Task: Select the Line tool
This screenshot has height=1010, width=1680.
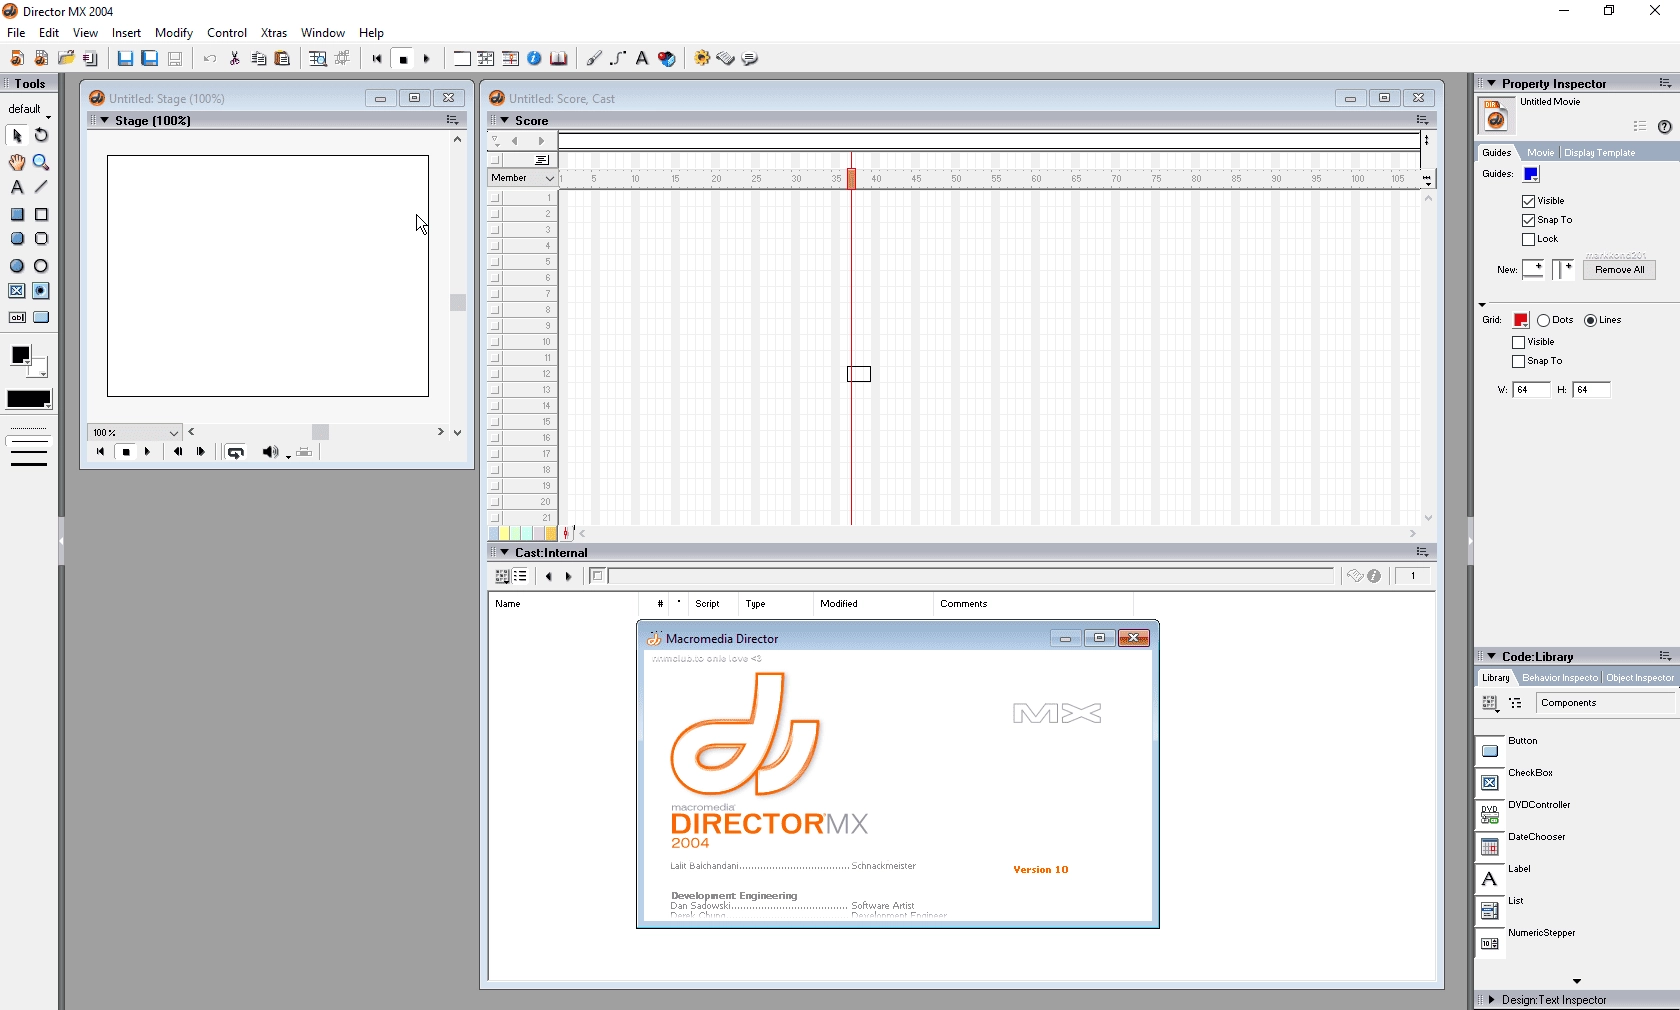Action: (x=41, y=188)
